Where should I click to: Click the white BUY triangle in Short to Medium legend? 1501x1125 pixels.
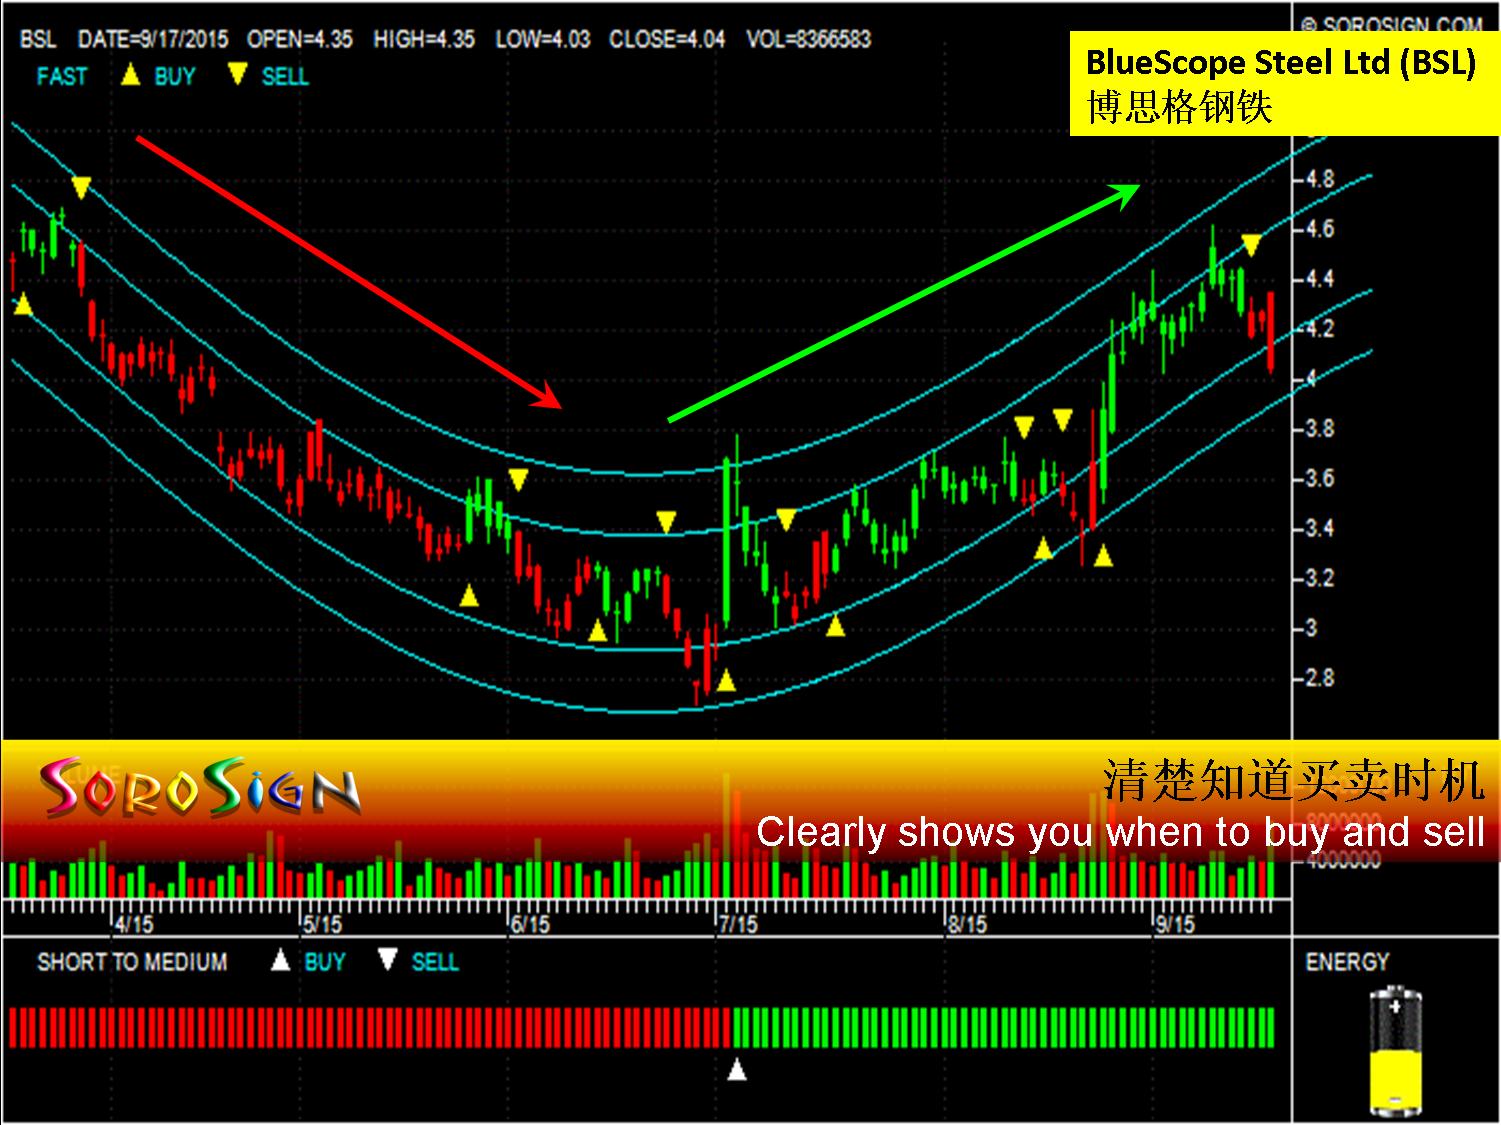(x=281, y=960)
